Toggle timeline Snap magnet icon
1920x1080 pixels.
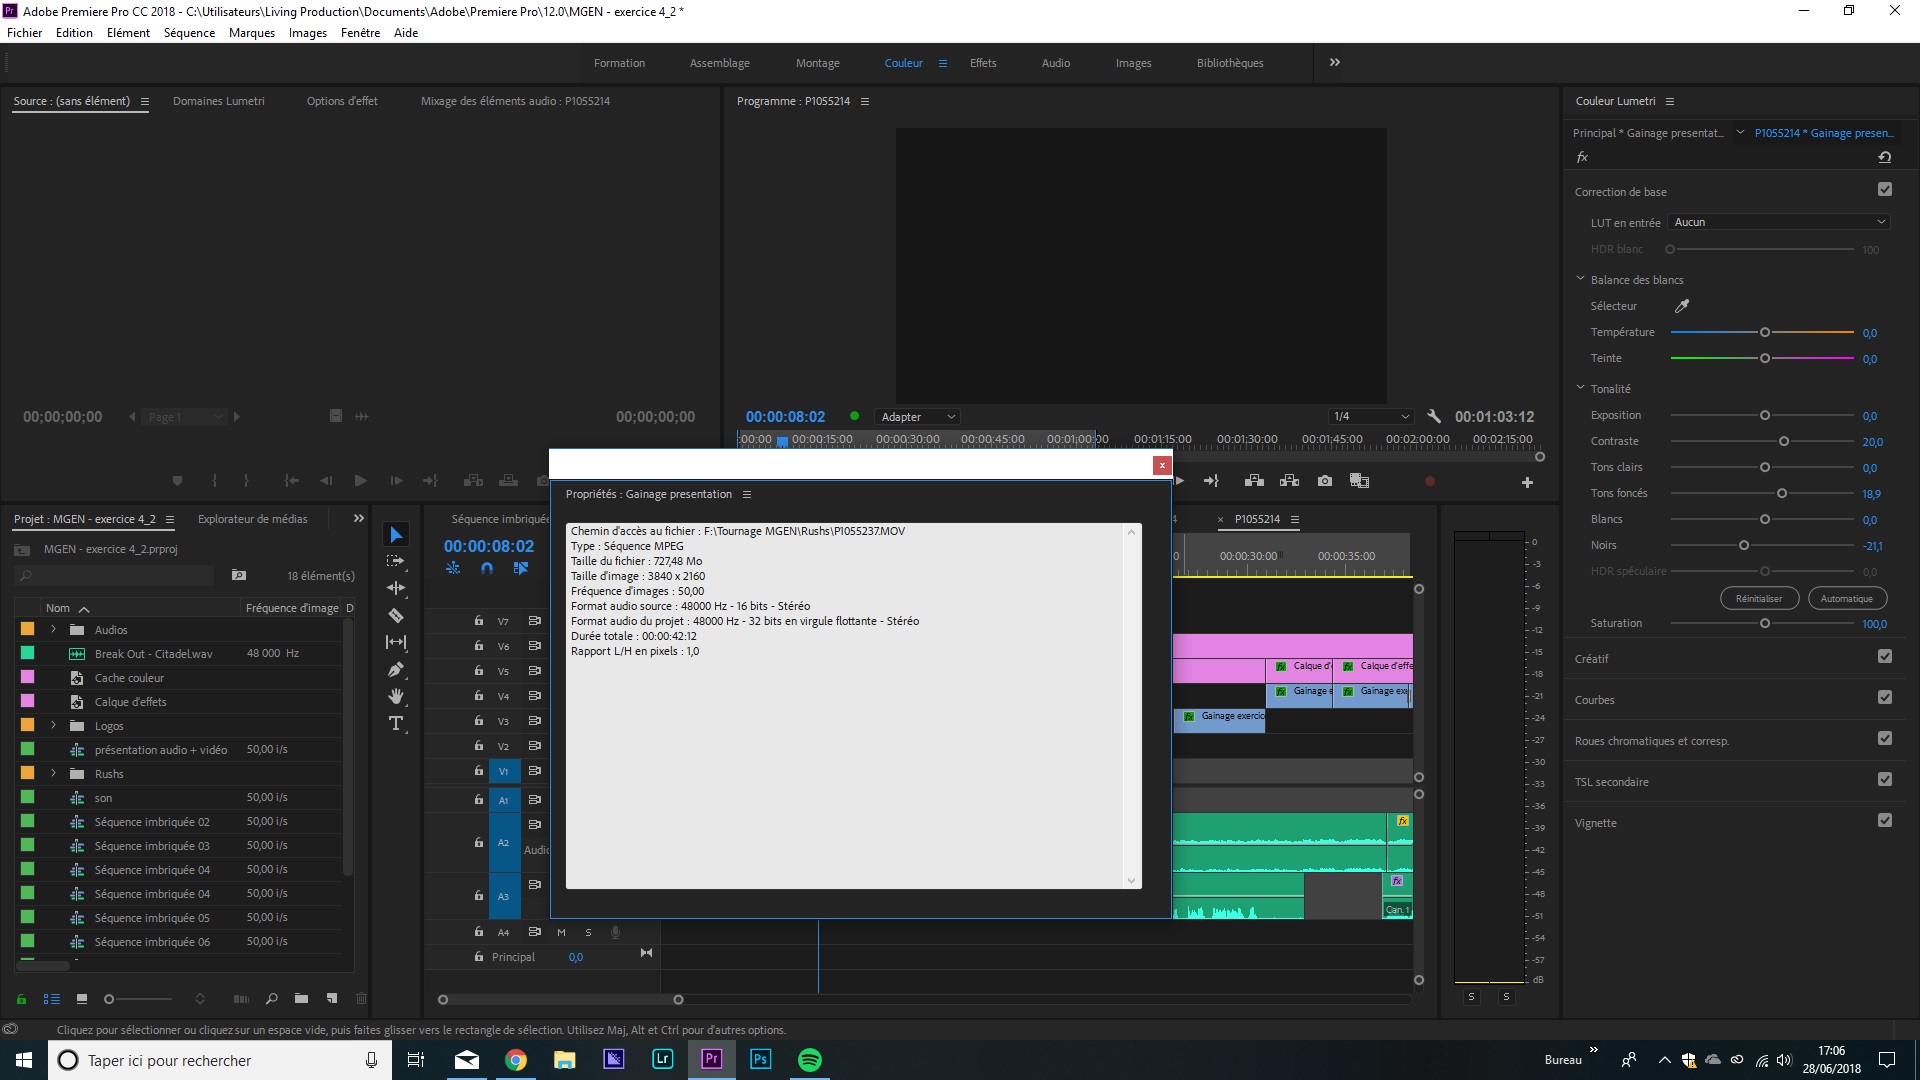487,568
